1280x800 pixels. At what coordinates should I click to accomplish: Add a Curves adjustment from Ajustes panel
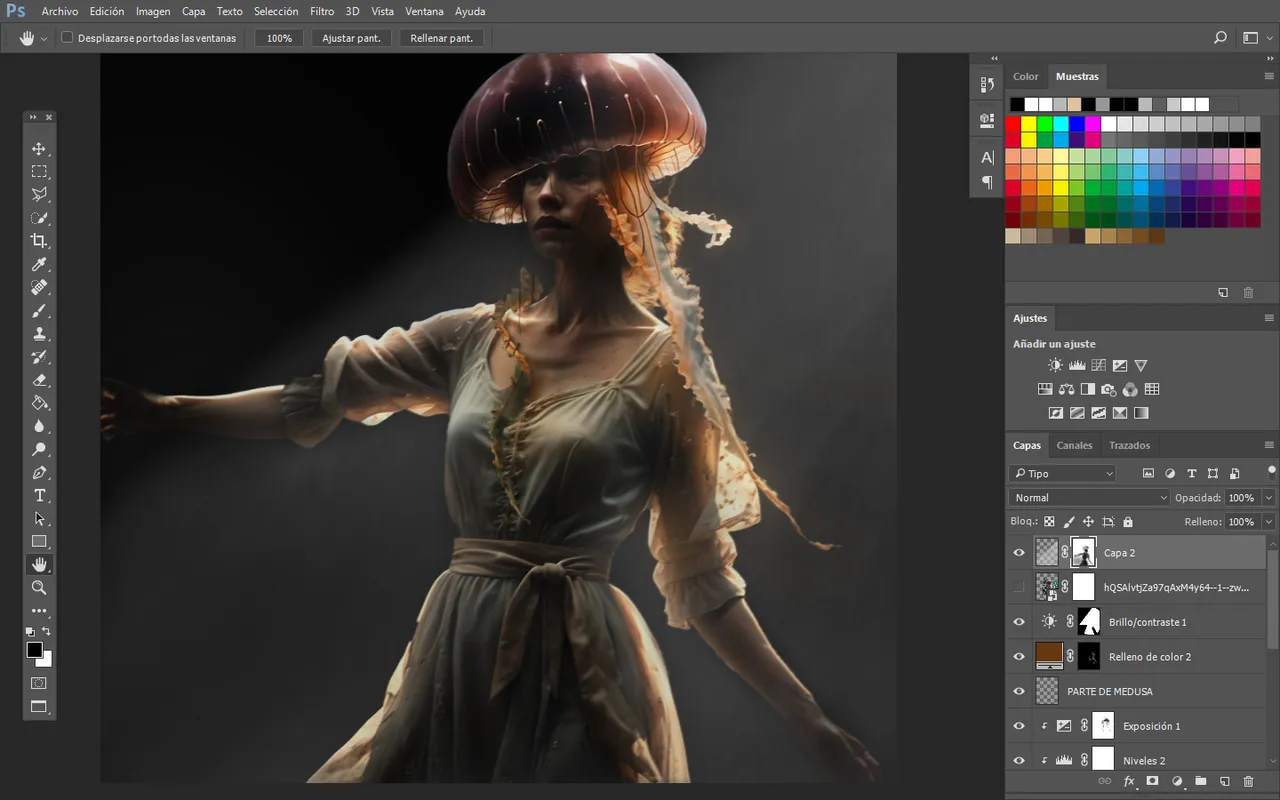coord(1098,366)
